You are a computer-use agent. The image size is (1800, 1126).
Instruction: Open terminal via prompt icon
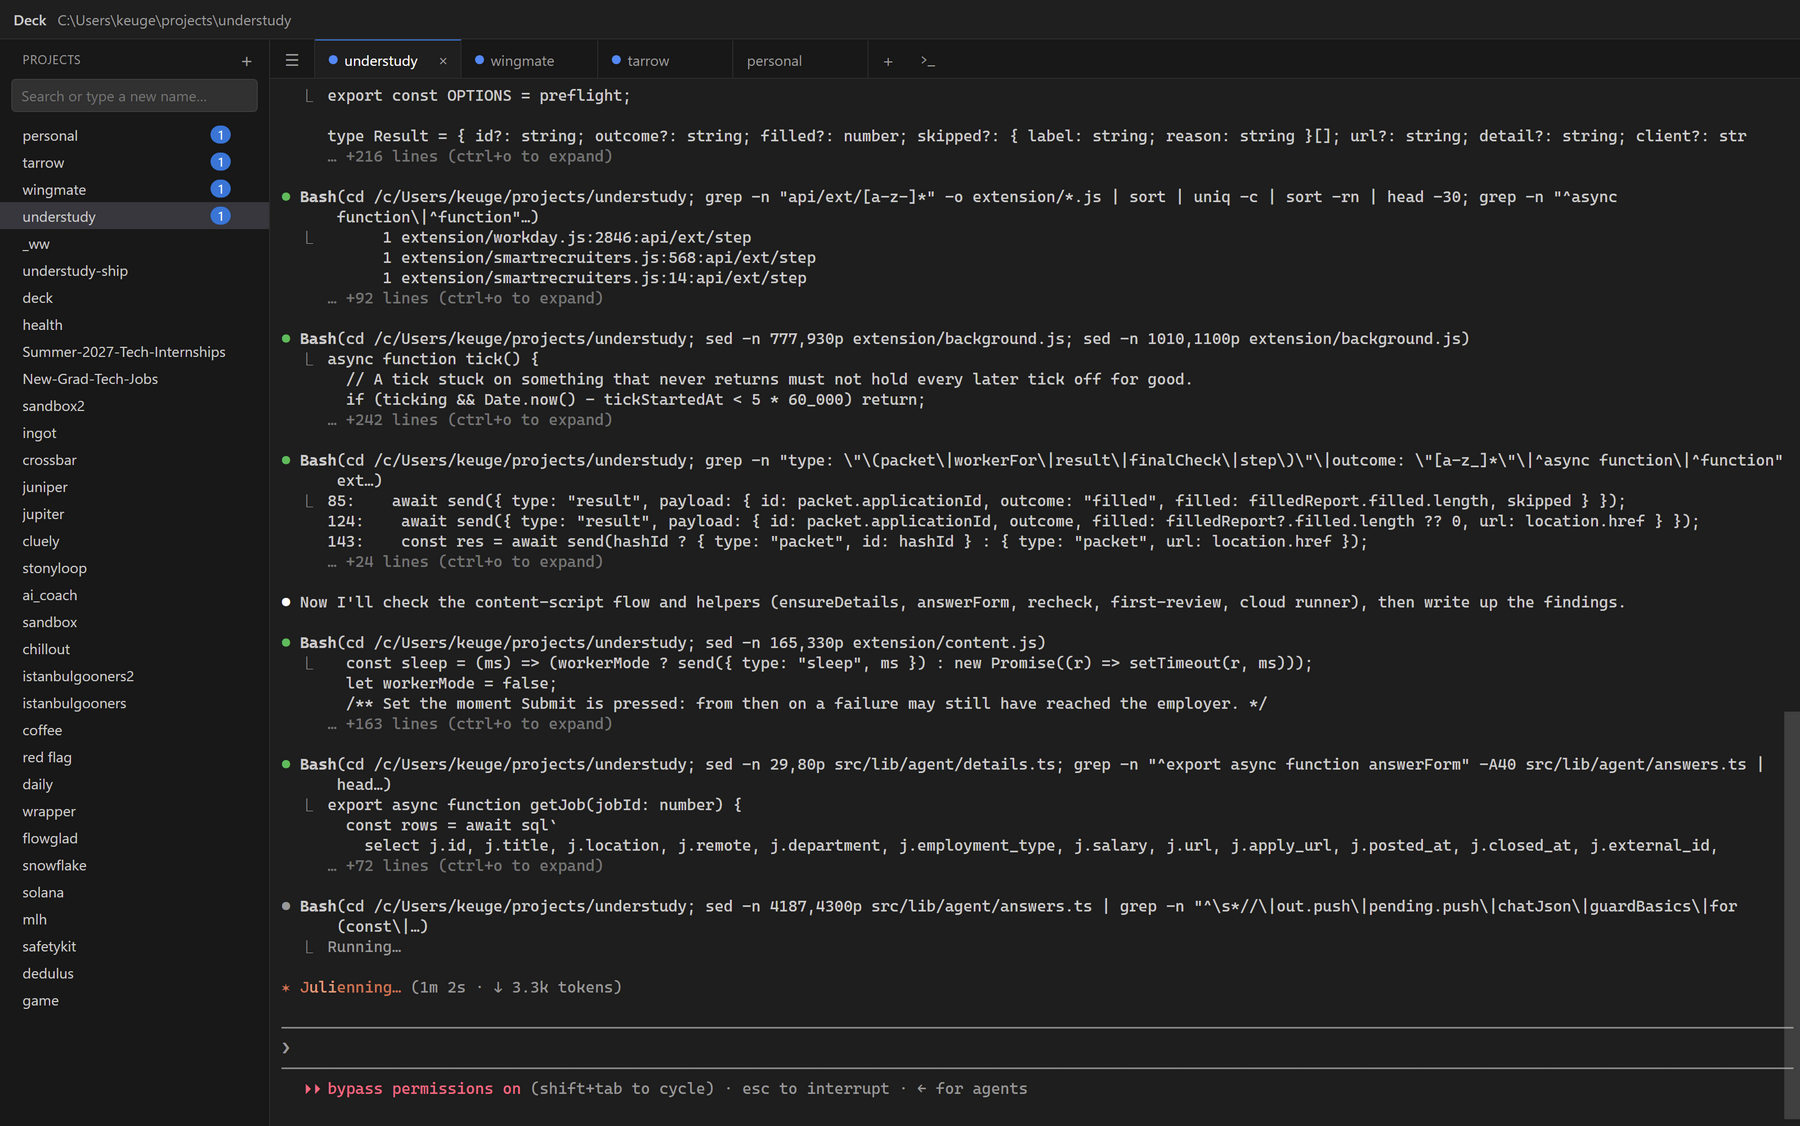pyautogui.click(x=928, y=61)
